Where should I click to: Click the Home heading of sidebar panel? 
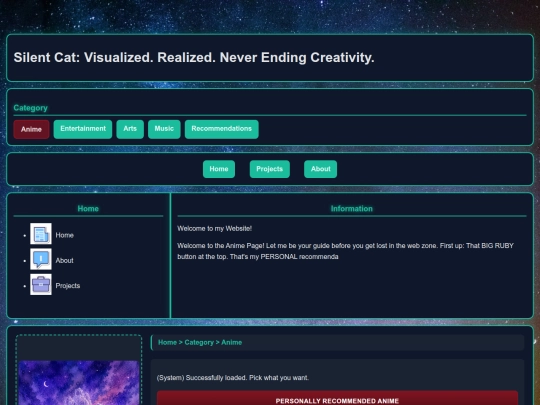[88, 209]
